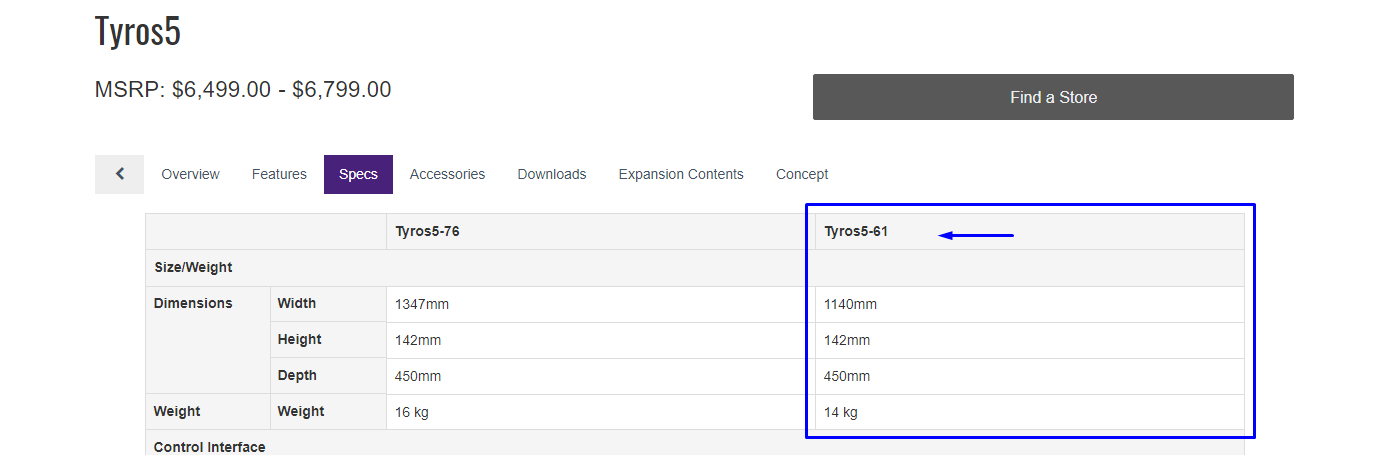Click the 14 kg weight value

[x=841, y=412]
